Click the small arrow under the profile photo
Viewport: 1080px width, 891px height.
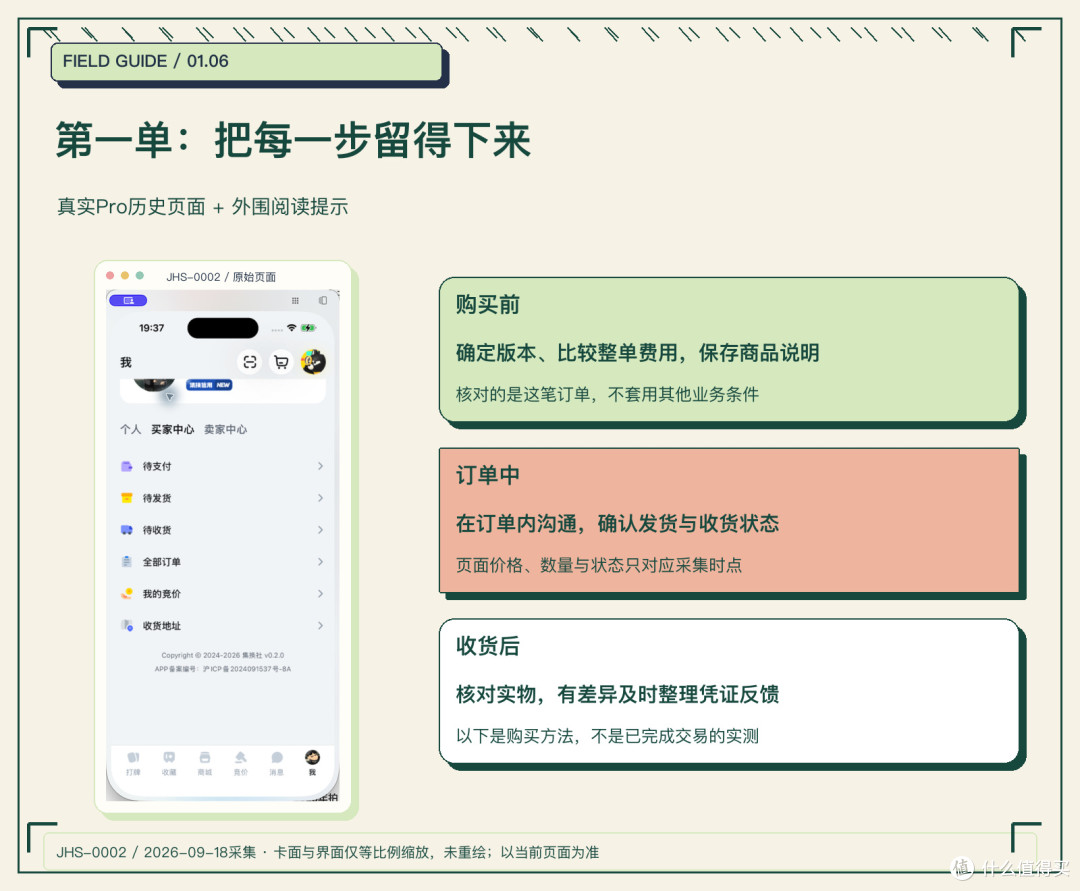coord(169,397)
